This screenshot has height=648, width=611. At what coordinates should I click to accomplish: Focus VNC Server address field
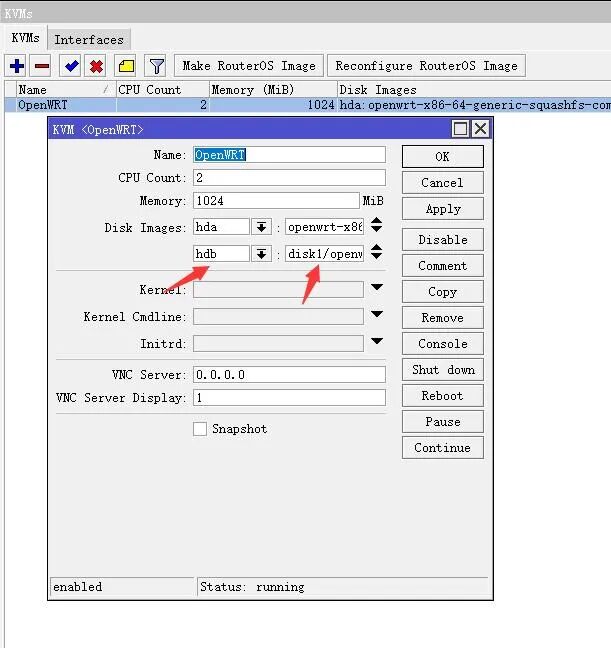pos(289,375)
